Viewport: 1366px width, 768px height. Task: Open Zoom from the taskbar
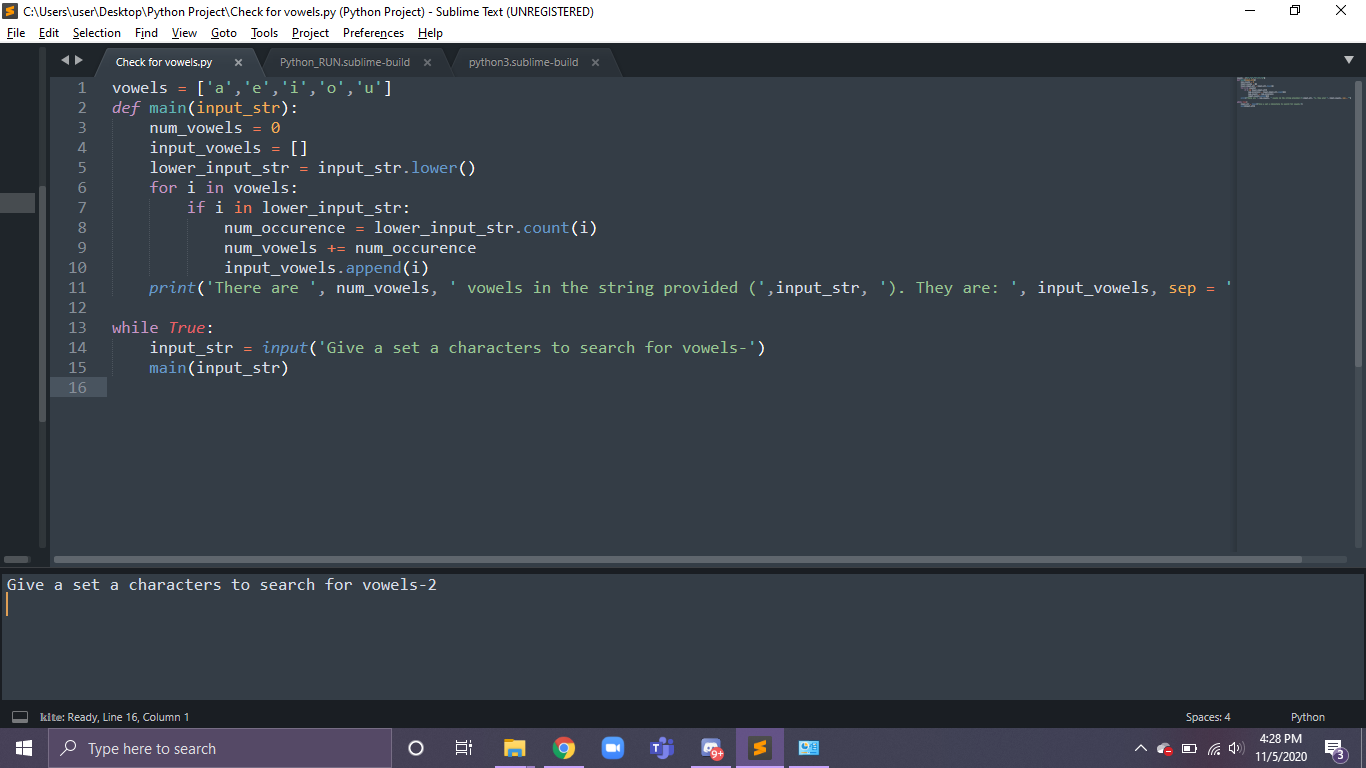click(613, 748)
